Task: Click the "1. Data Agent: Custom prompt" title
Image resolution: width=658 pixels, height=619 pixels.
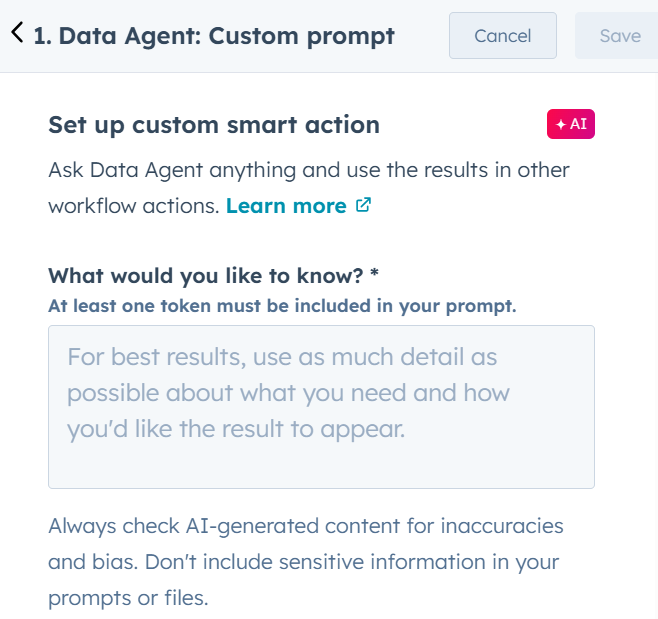Action: [x=214, y=36]
